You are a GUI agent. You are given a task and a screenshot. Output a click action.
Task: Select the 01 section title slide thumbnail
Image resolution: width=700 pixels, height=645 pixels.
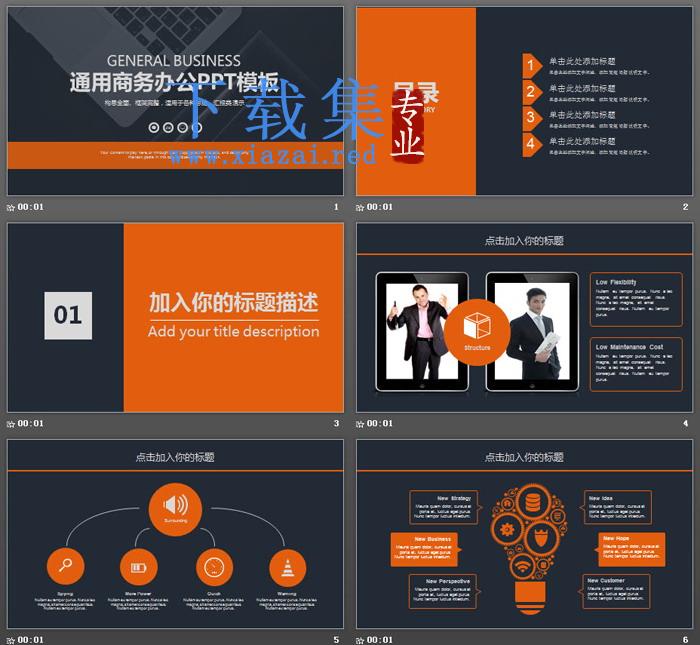pos(175,317)
